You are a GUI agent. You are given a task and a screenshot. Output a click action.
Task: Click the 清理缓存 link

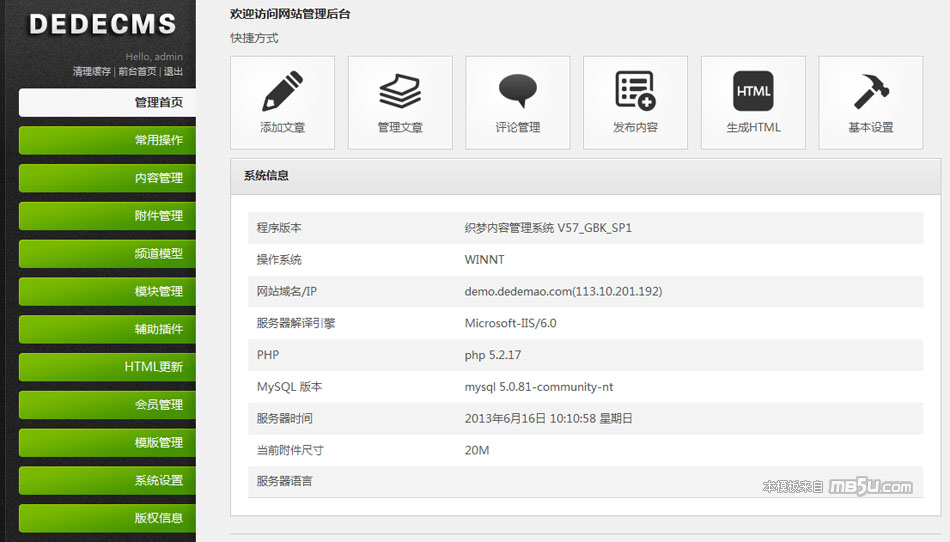91,72
